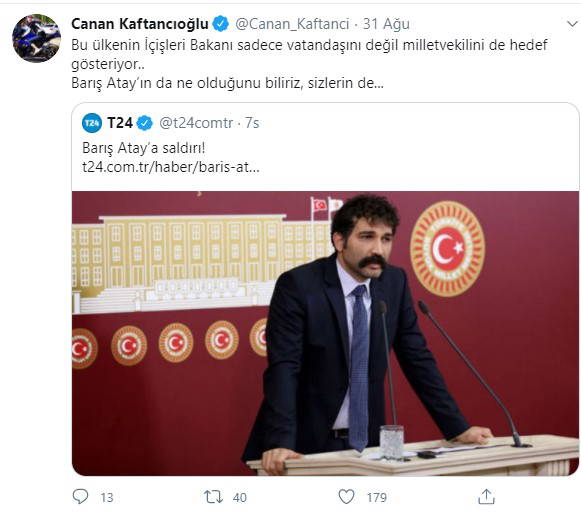View the 13 replies count
The width and height of the screenshot is (581, 515).
[107, 497]
